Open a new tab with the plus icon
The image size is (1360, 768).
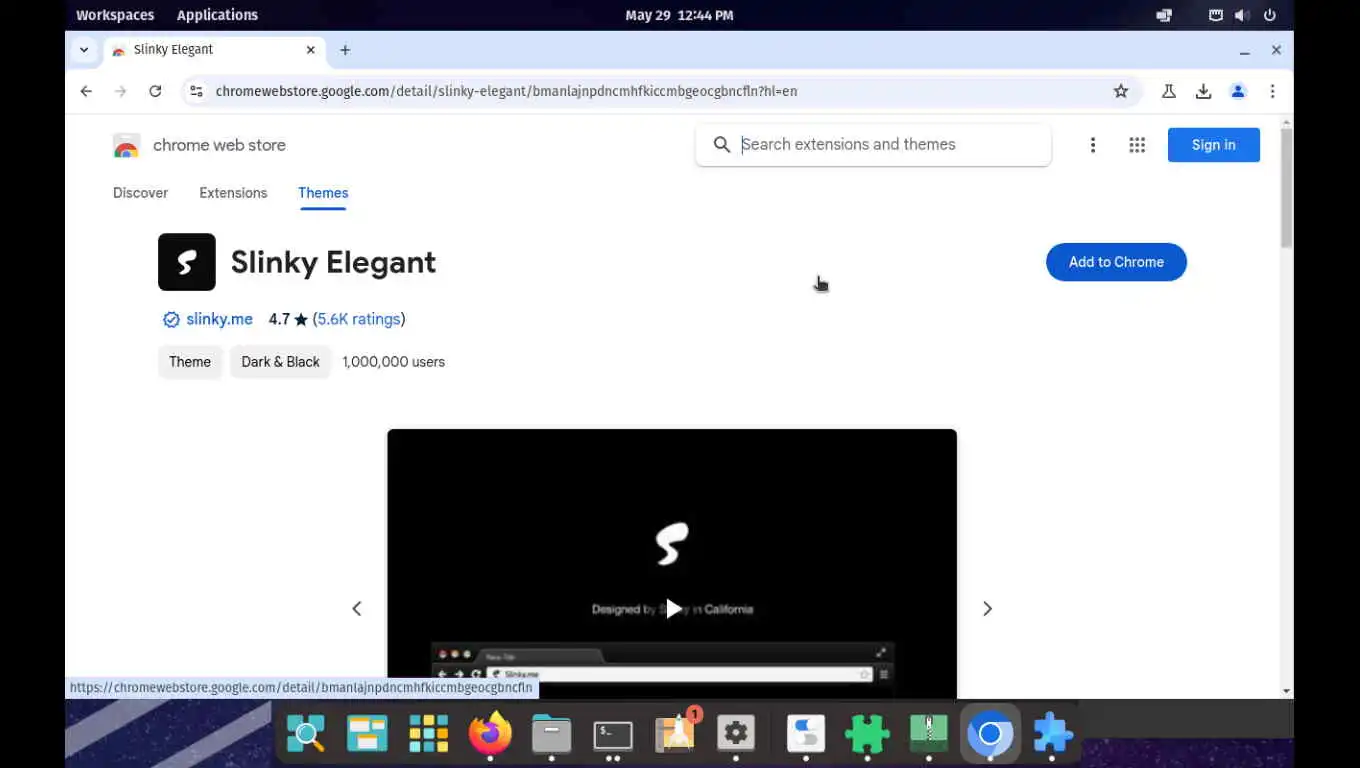[345, 50]
